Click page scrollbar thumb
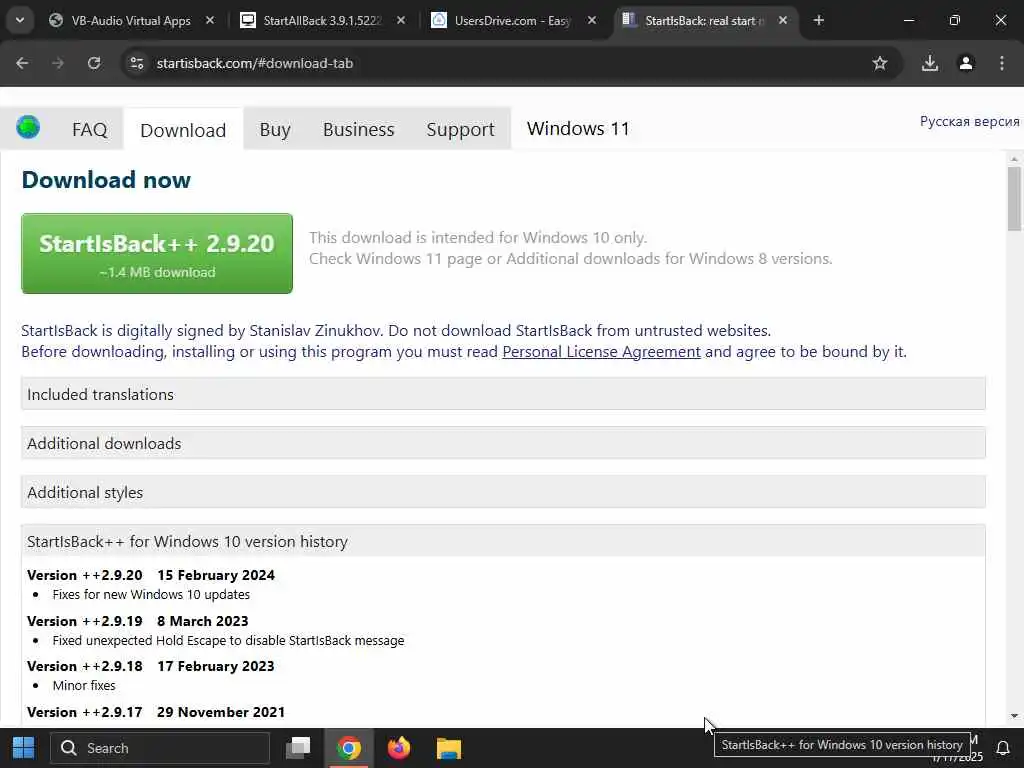The image size is (1024, 768). click(1014, 199)
